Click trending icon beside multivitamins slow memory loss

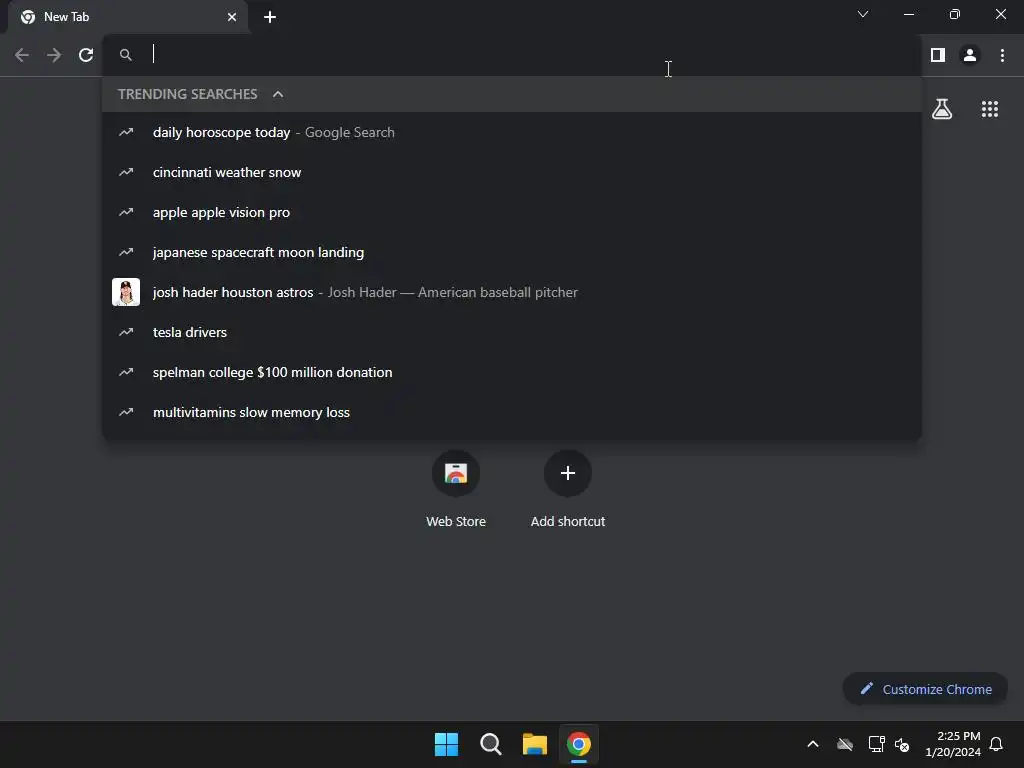(126, 412)
